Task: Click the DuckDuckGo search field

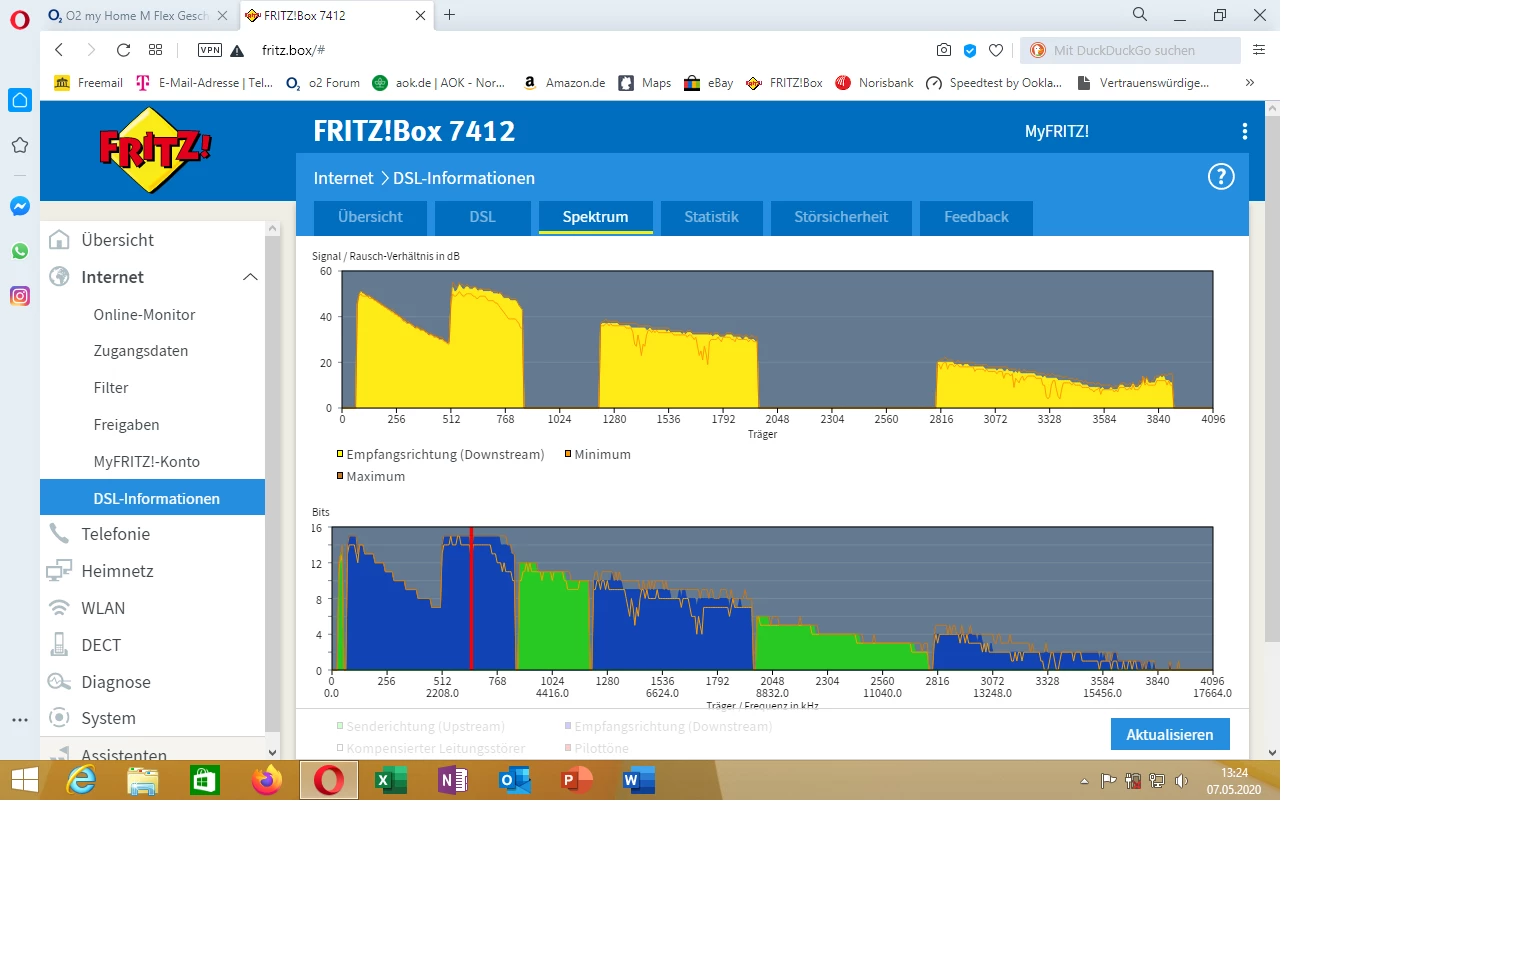Action: 1131,50
